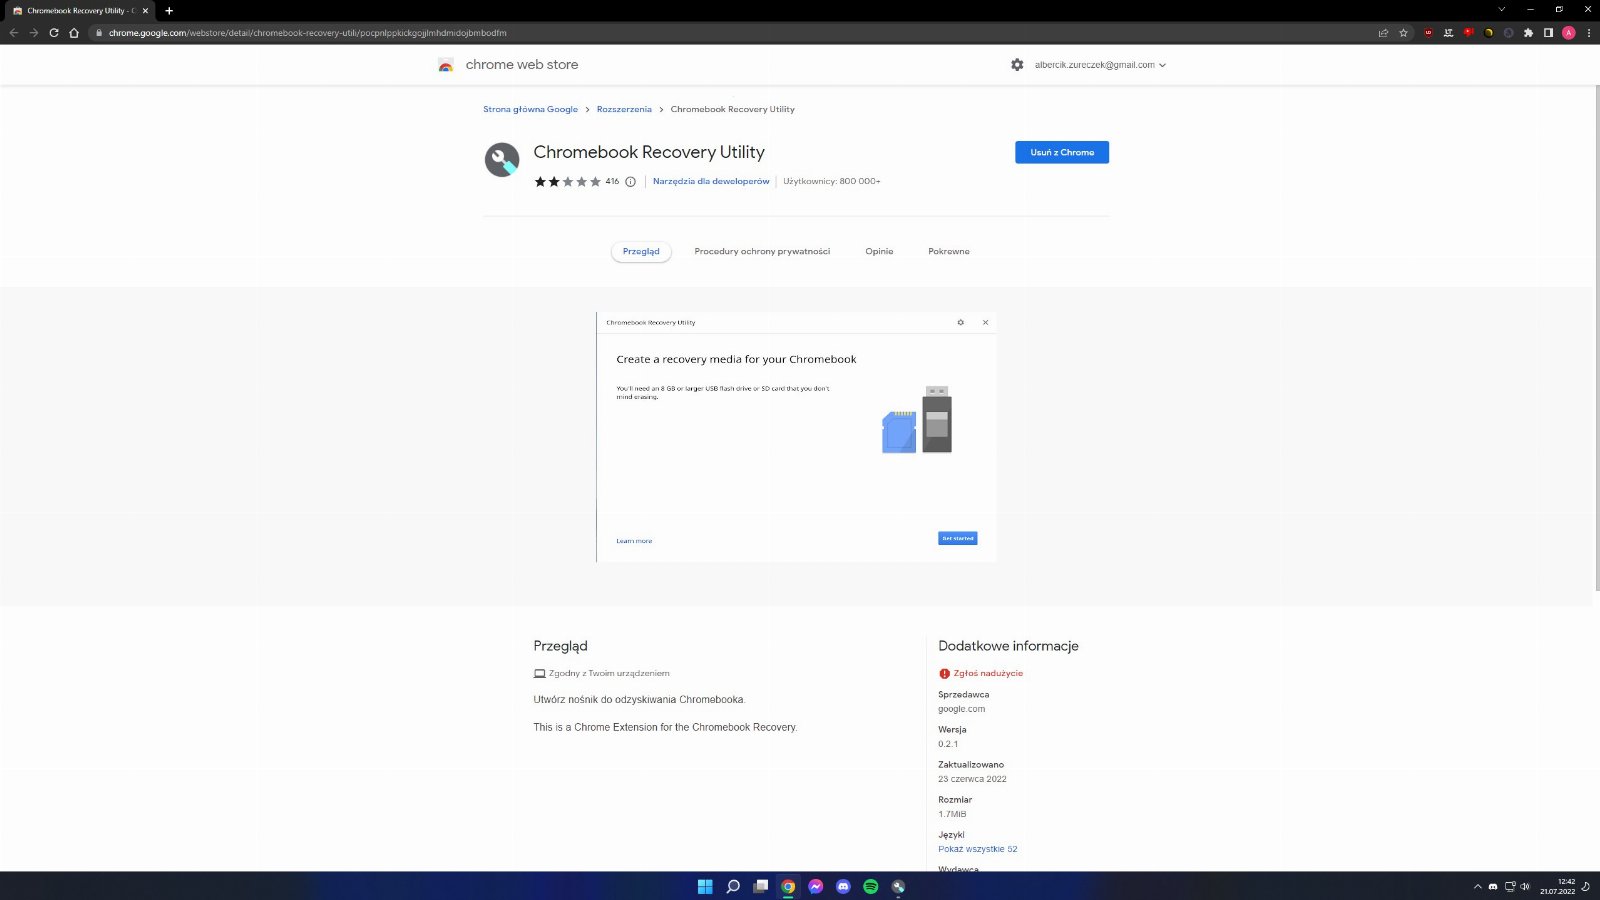Open the yellow moon extension icon
This screenshot has height=900, width=1600.
[1488, 33]
